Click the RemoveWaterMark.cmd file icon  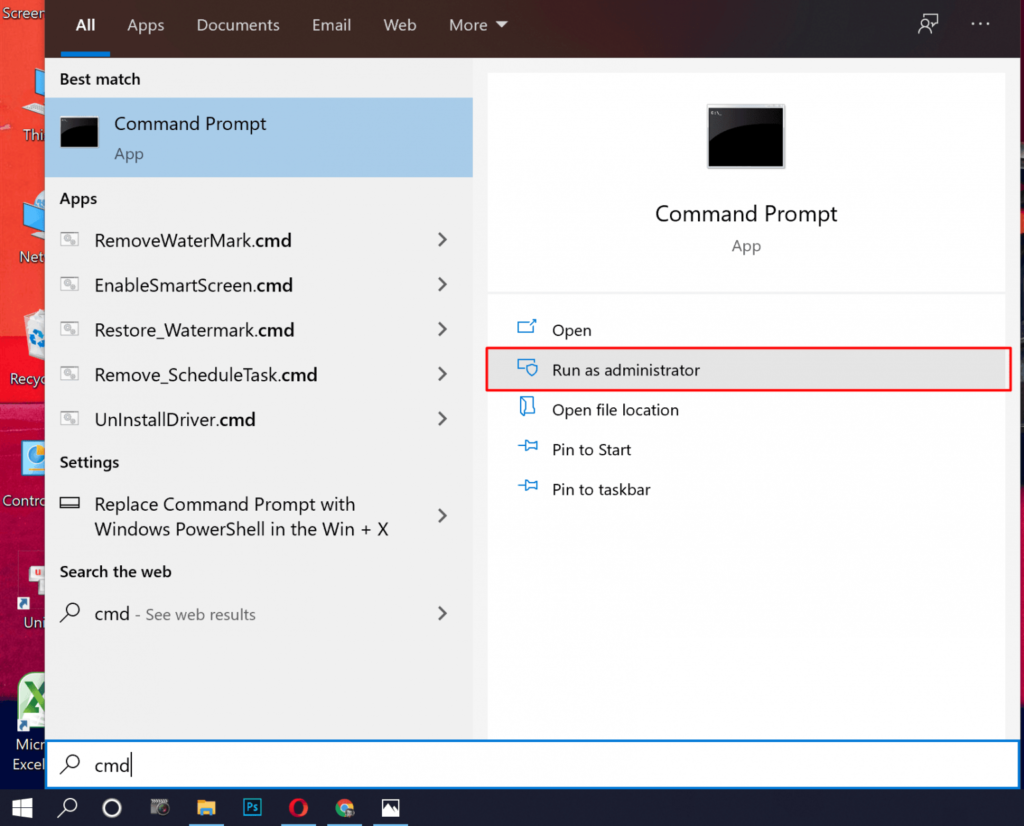click(70, 239)
